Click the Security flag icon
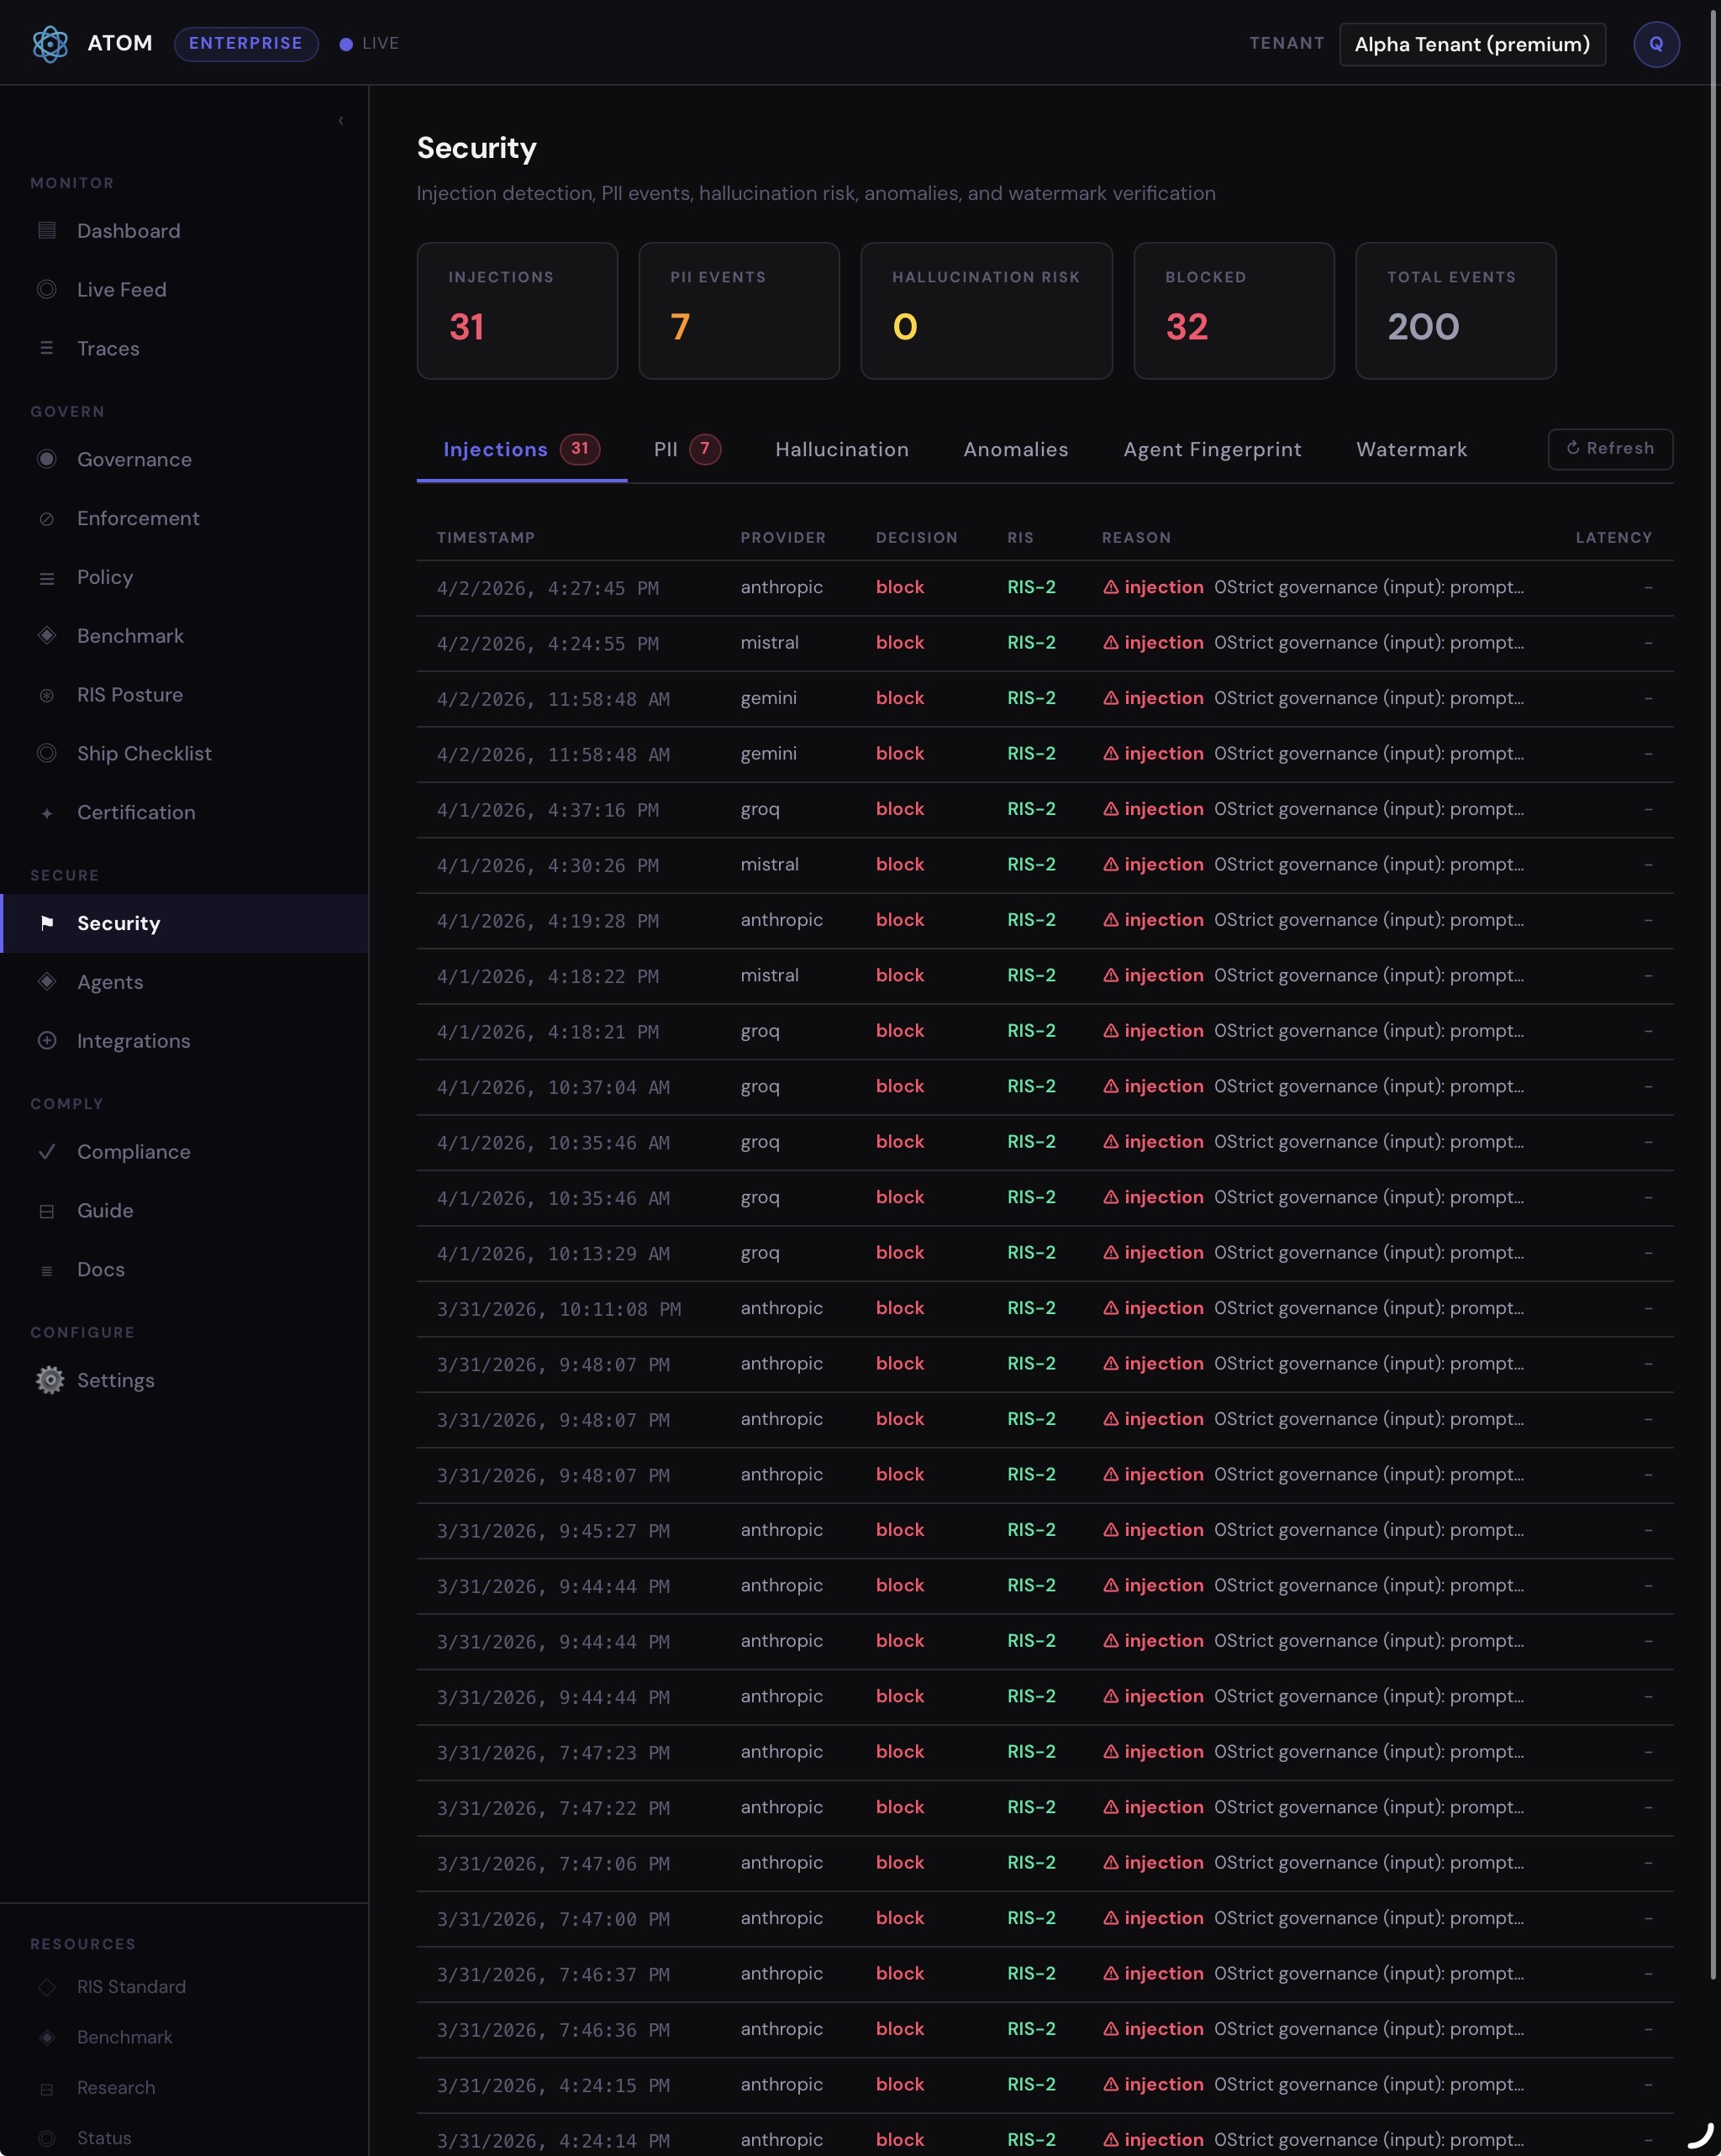1721x2156 pixels. pos(47,923)
